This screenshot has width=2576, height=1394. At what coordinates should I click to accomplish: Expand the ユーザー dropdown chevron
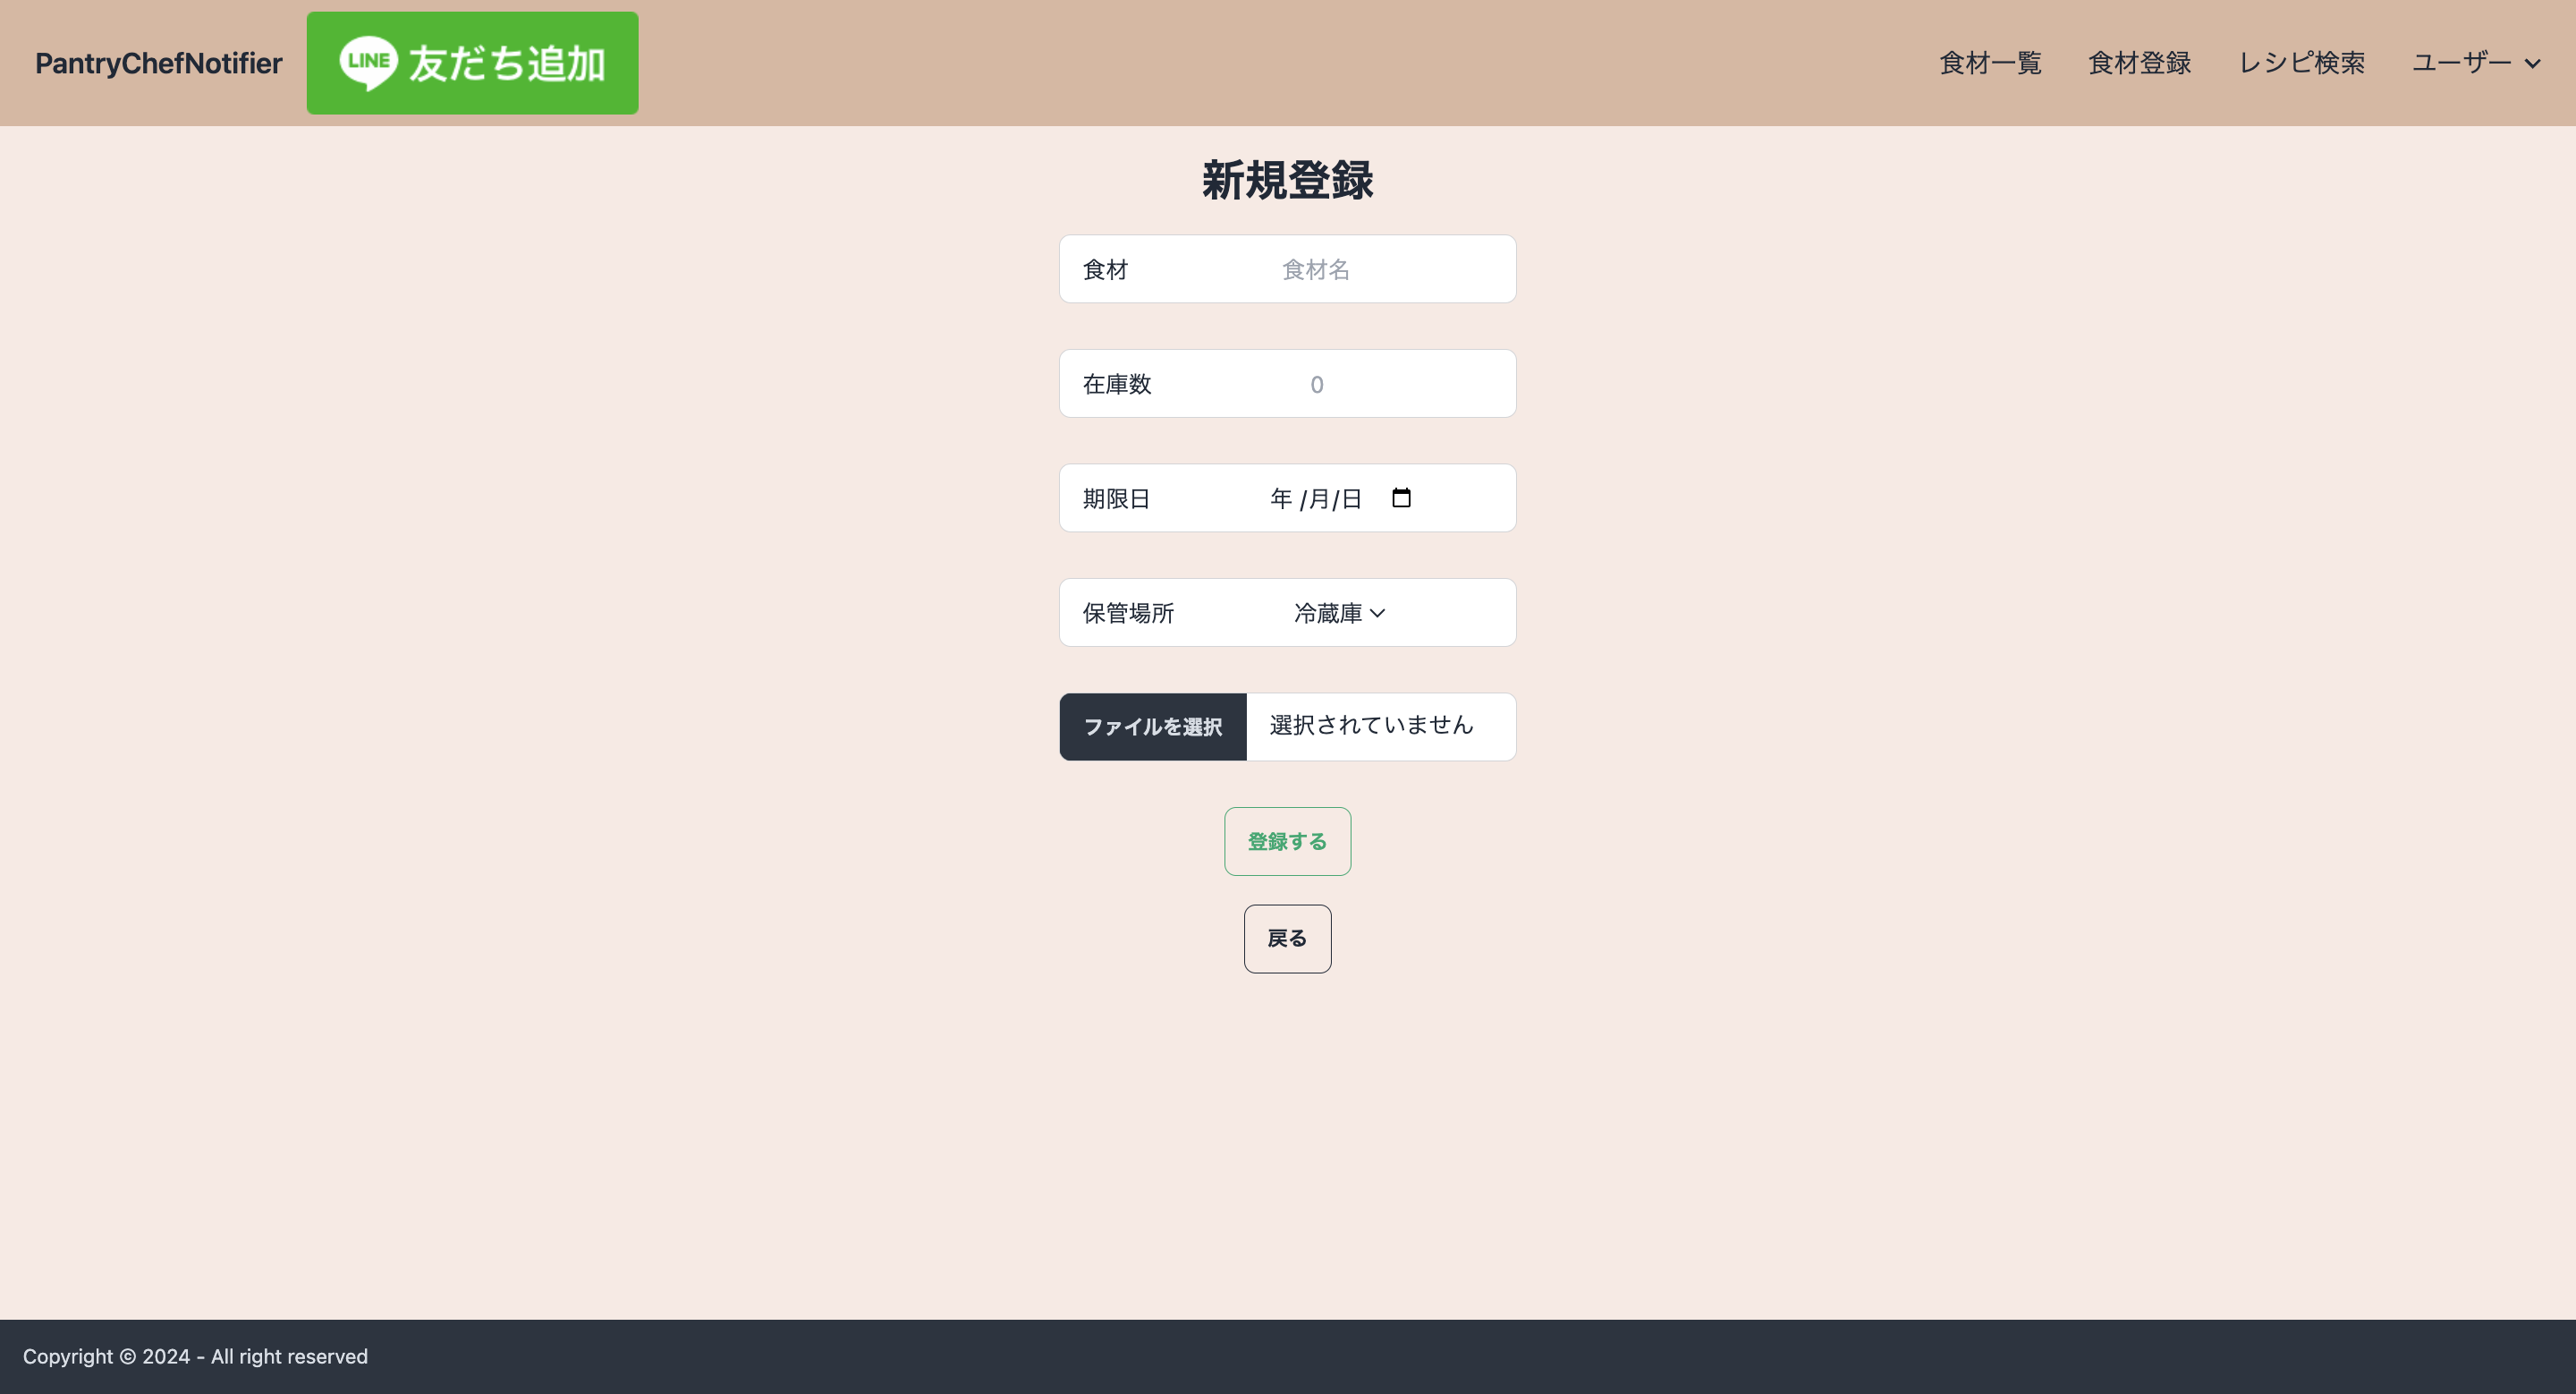click(x=2532, y=64)
